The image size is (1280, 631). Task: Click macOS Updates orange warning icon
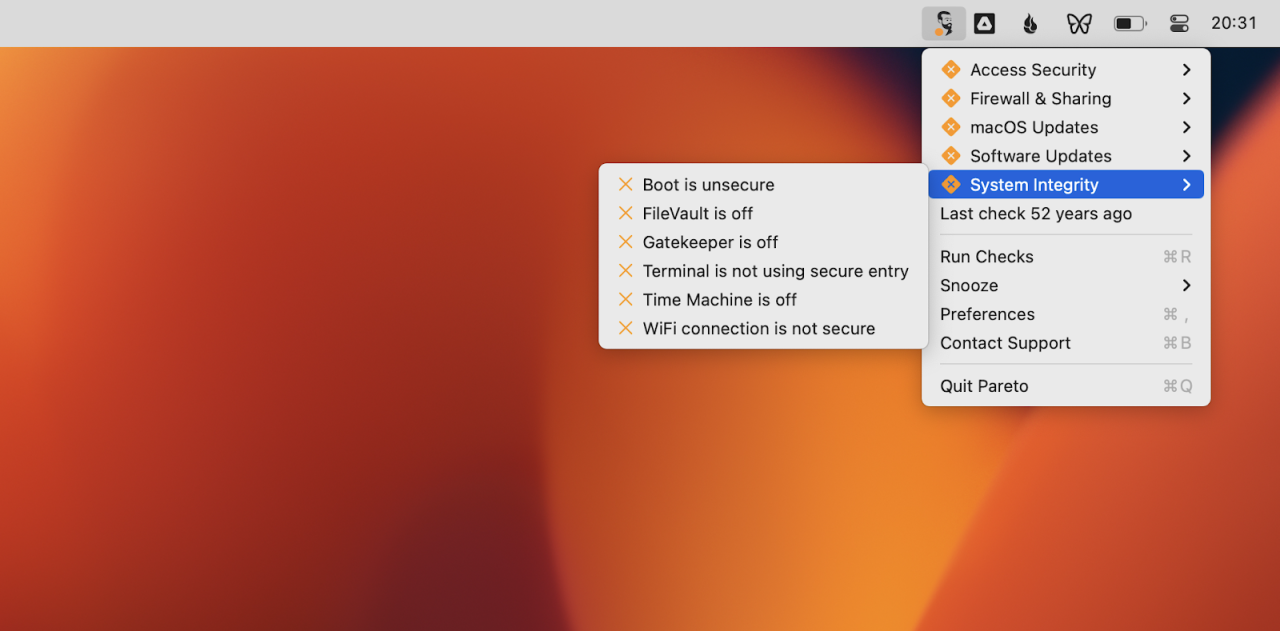point(951,127)
